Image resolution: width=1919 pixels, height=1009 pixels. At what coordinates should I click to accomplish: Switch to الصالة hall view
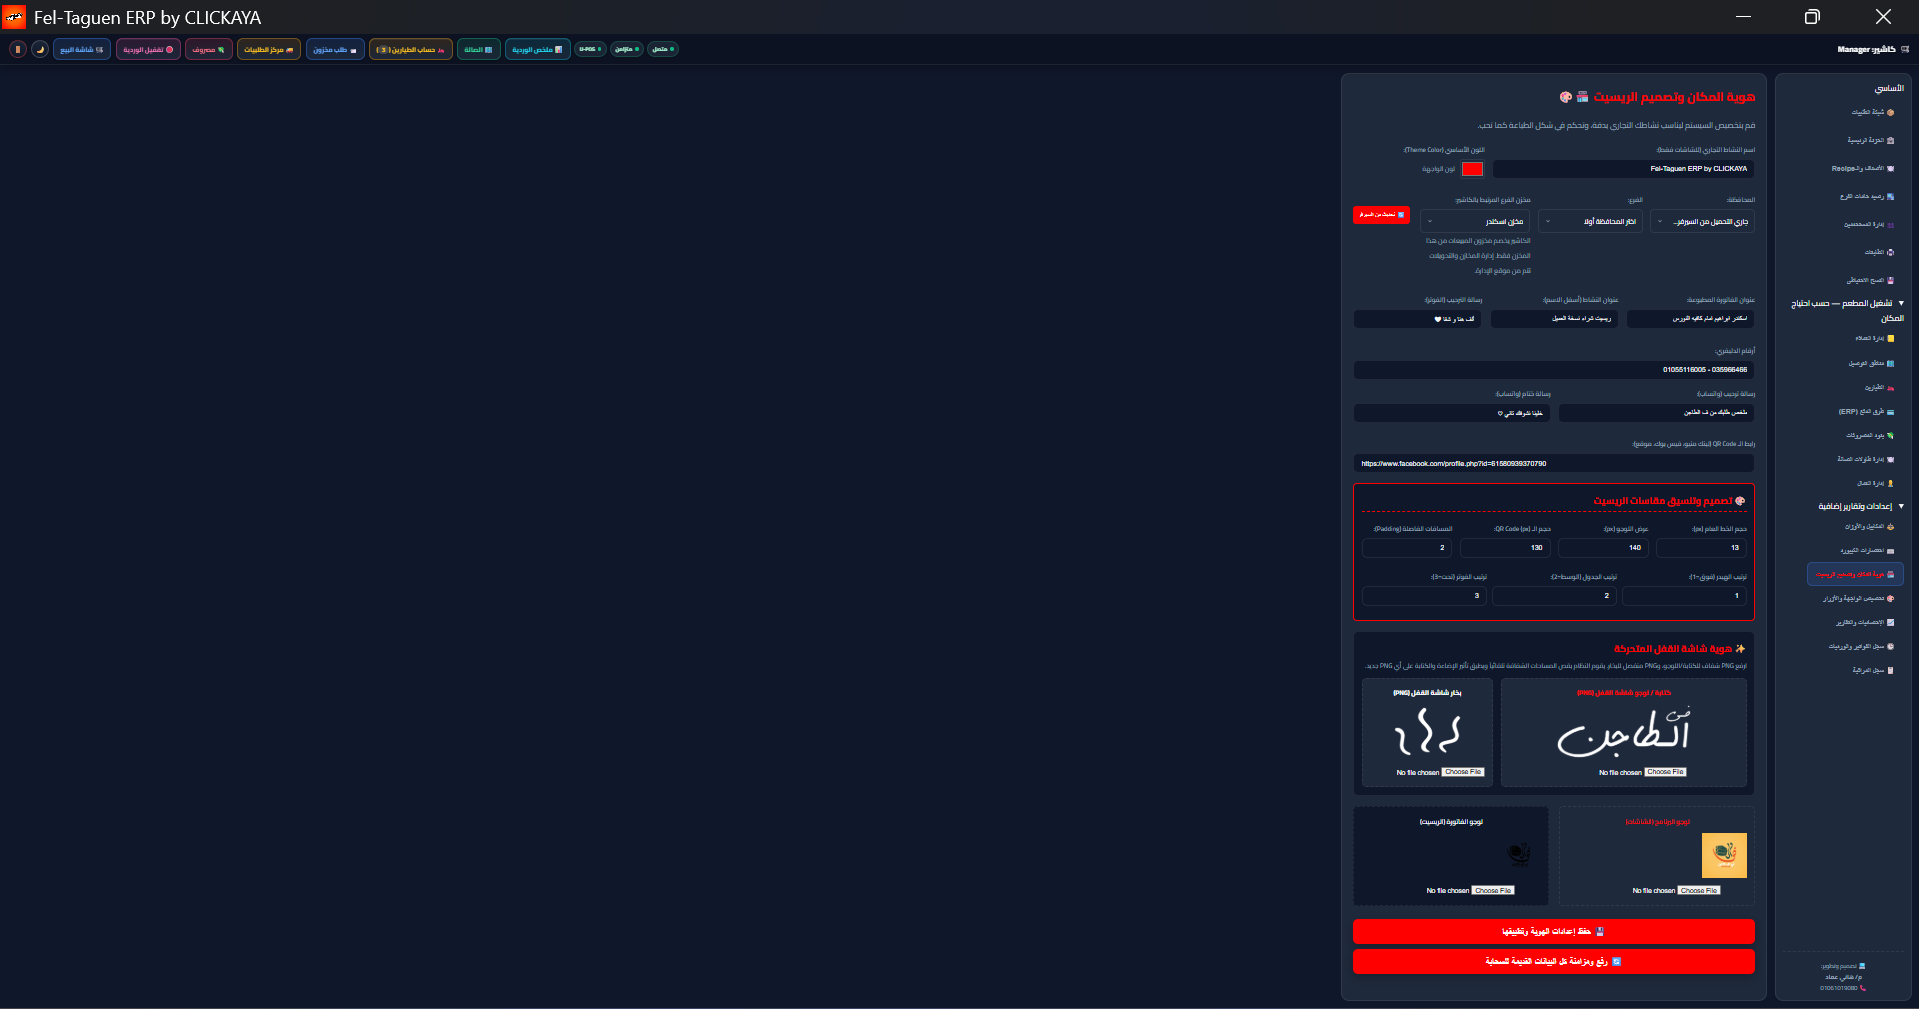click(479, 49)
